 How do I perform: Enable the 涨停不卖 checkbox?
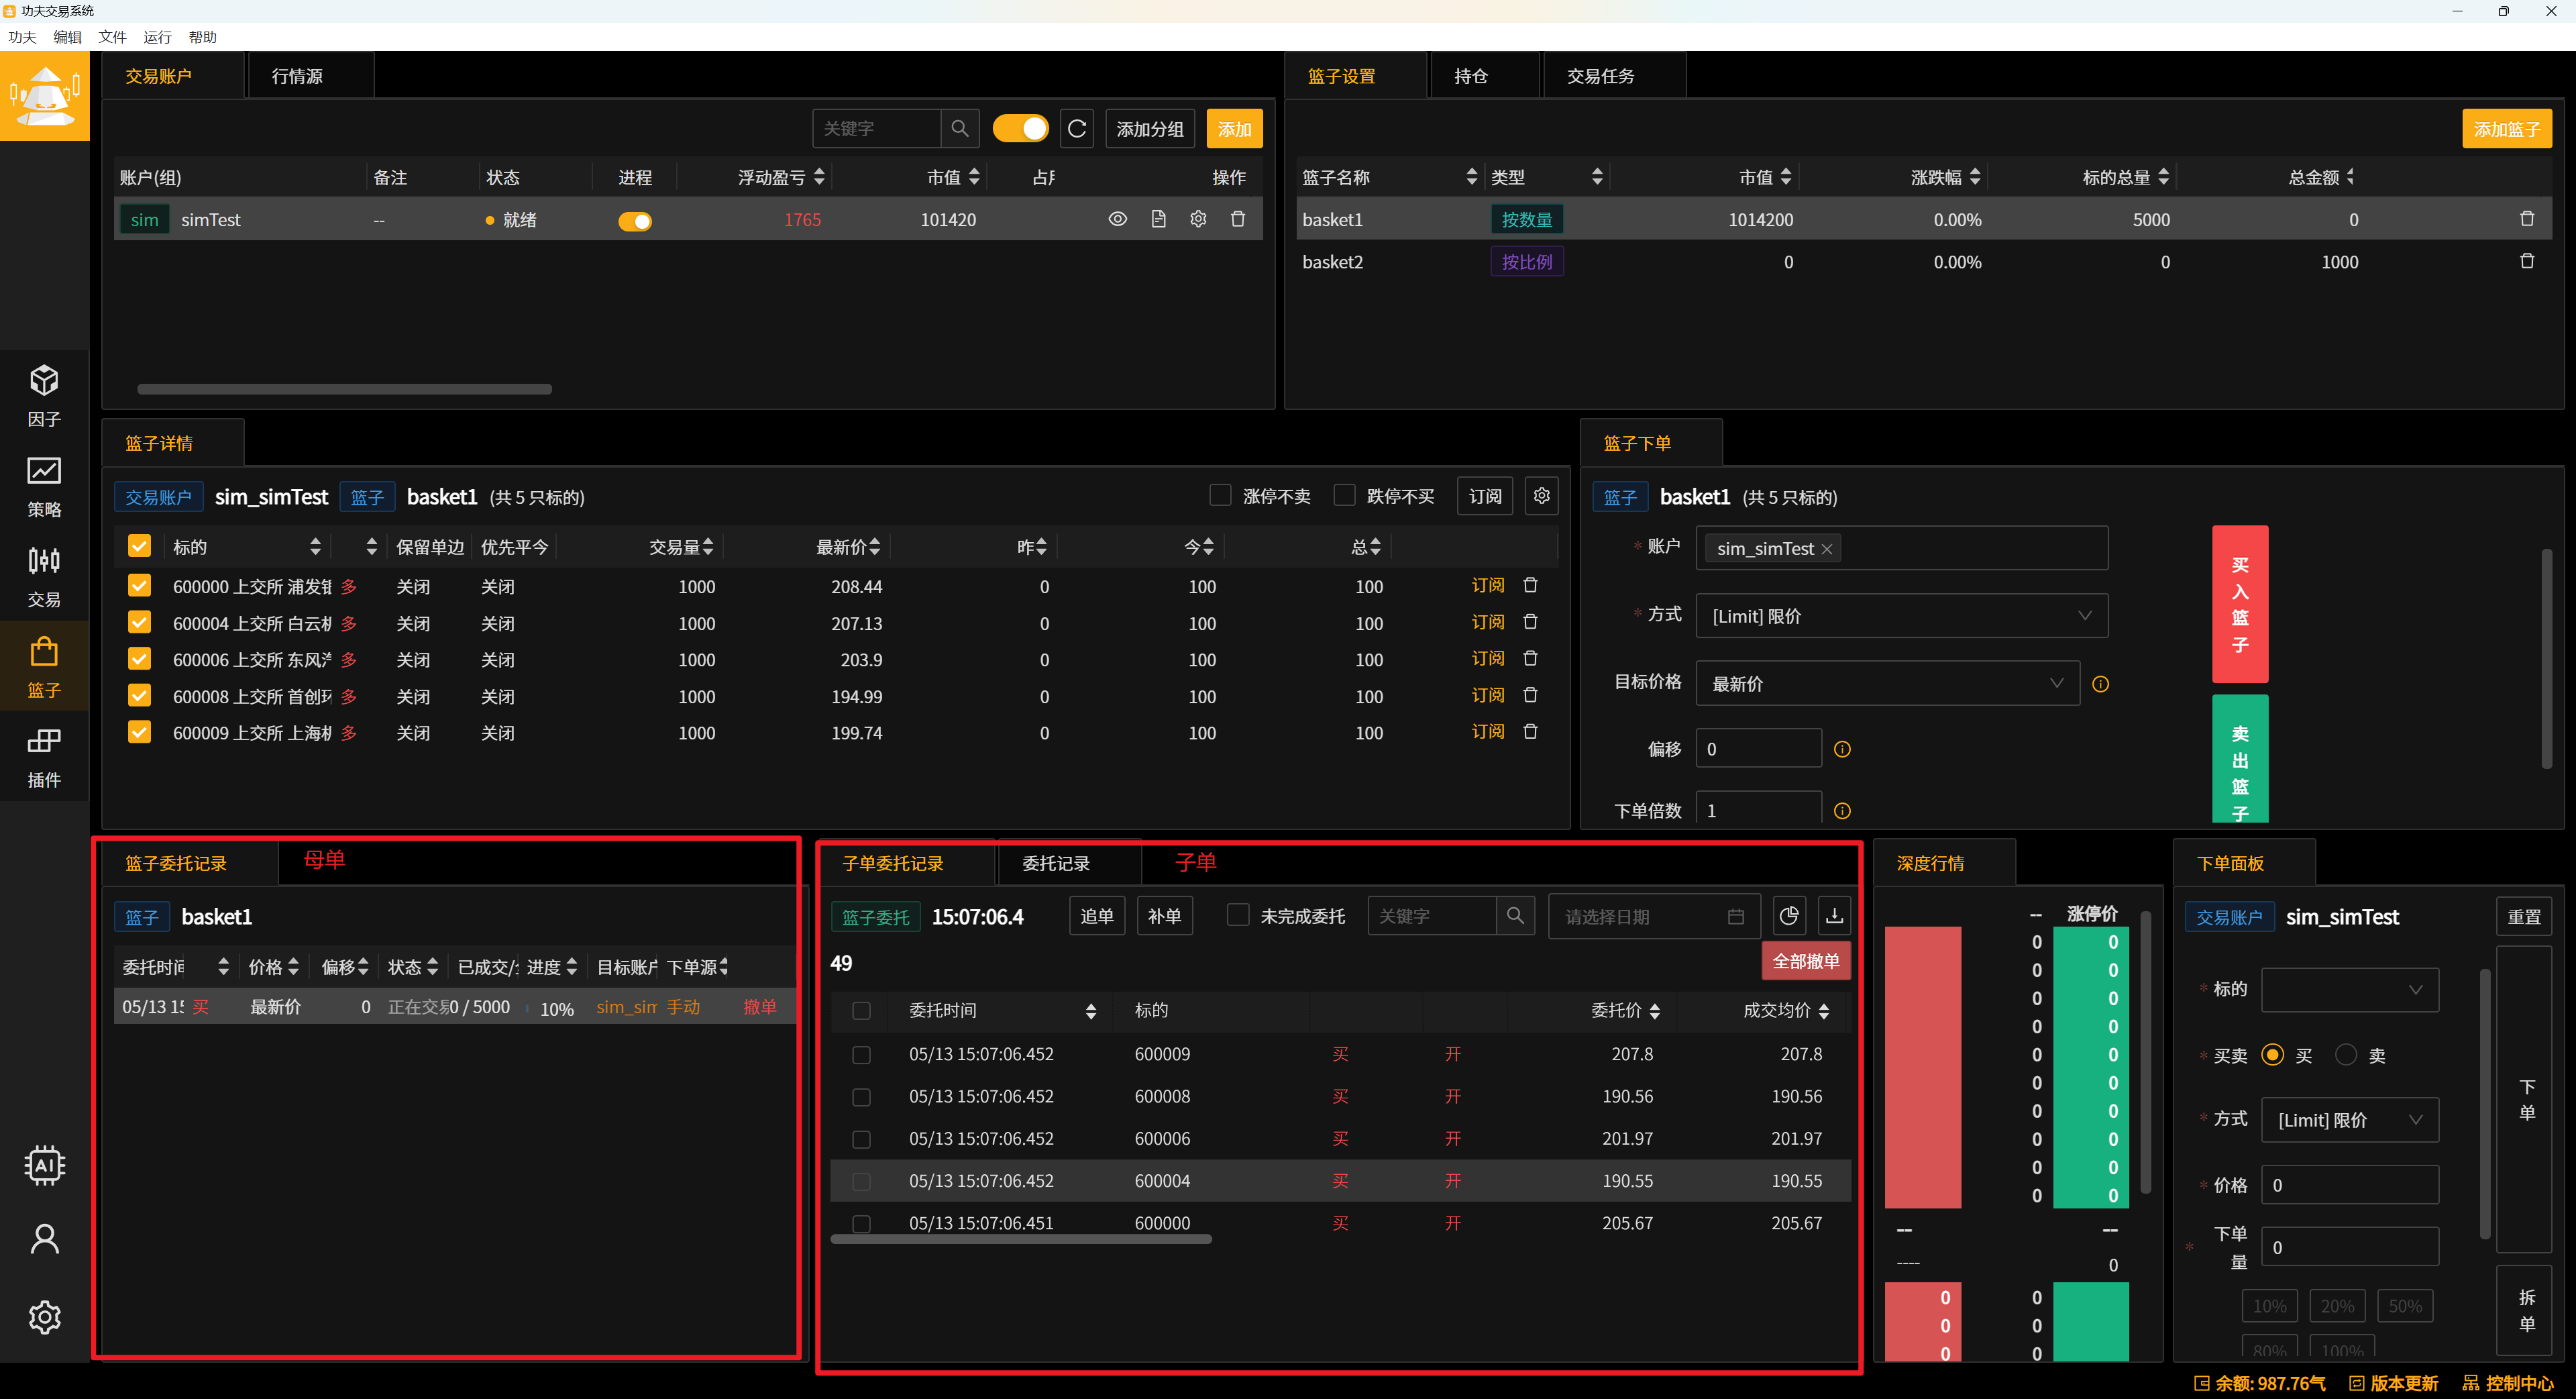pos(1220,495)
